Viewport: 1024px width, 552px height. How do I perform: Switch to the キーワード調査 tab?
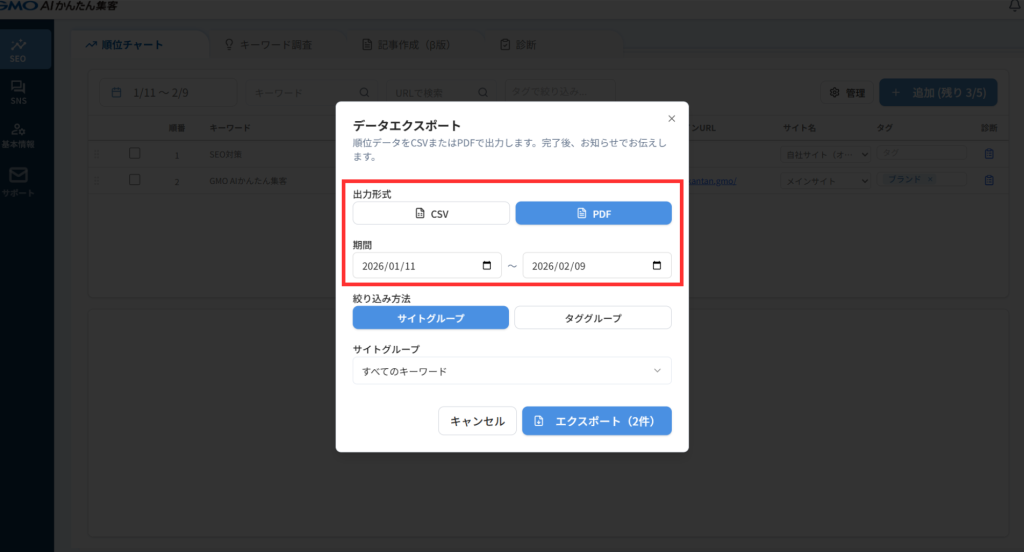270,45
